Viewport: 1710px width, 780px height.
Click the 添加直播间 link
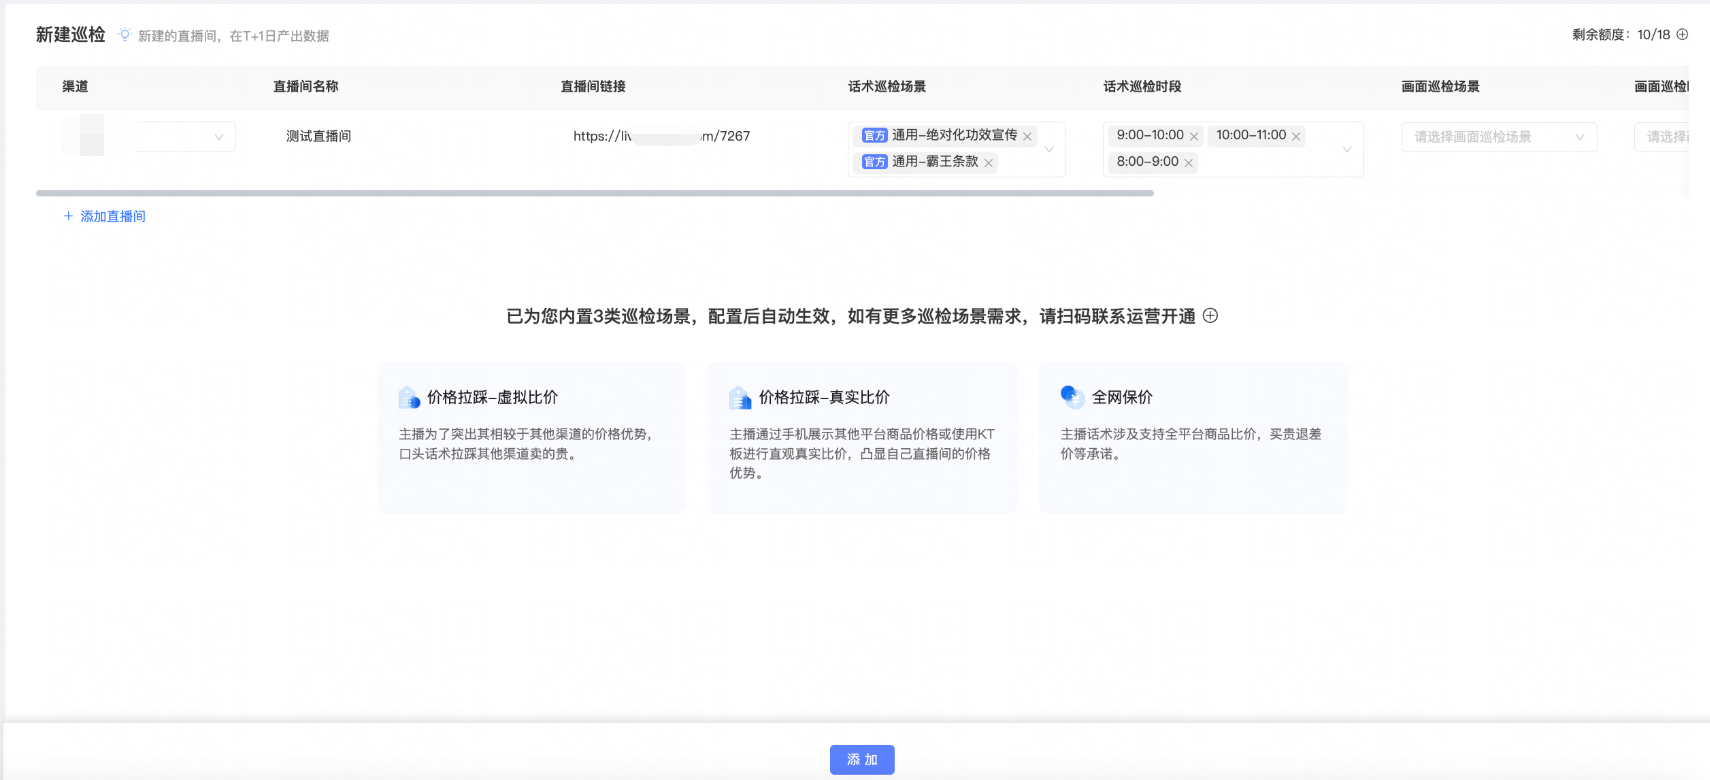pyautogui.click(x=105, y=216)
